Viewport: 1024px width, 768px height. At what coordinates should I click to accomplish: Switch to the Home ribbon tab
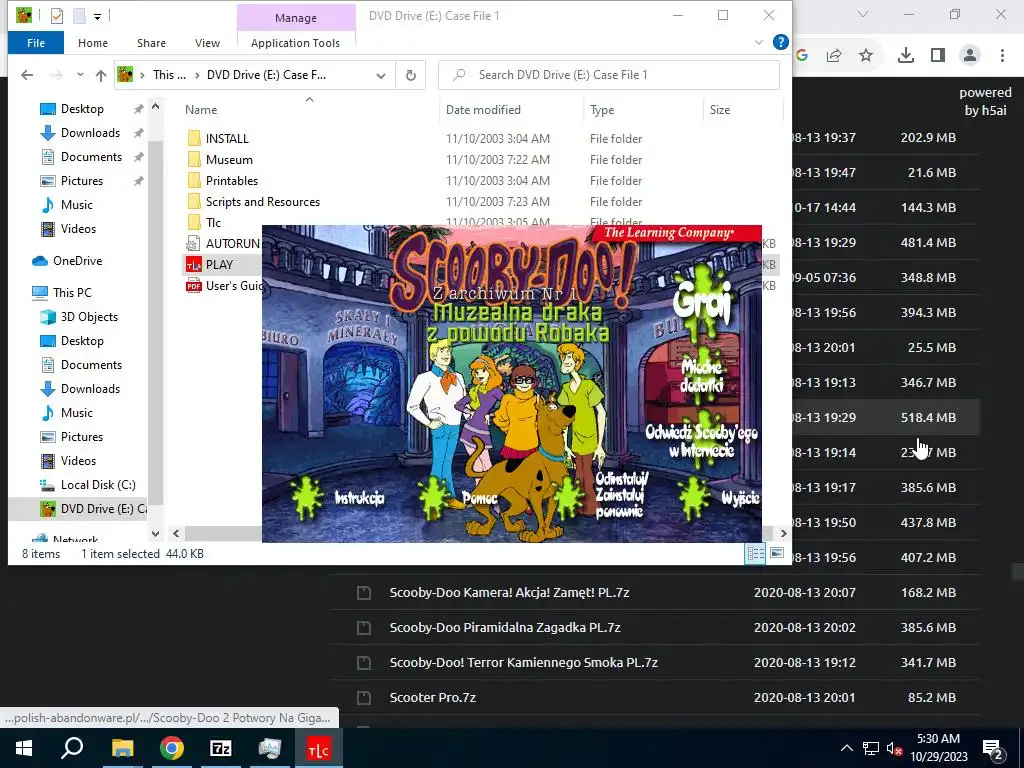(93, 43)
